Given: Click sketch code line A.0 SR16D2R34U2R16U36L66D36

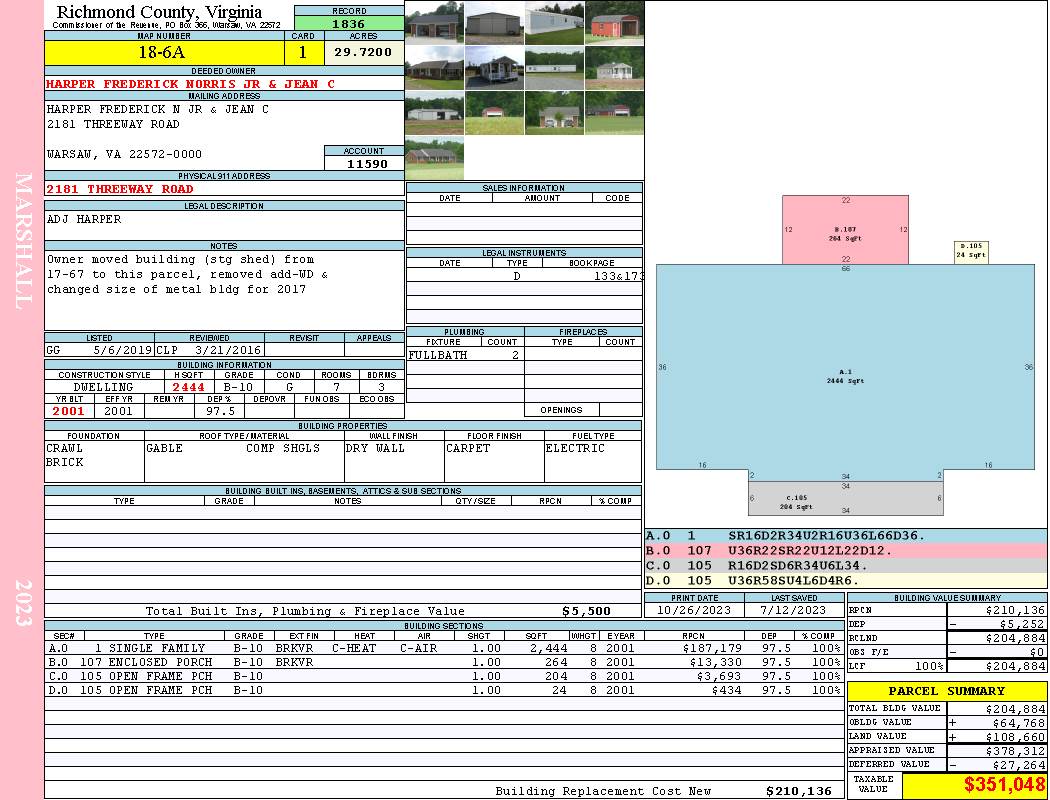Looking at the screenshot, I should [x=846, y=536].
